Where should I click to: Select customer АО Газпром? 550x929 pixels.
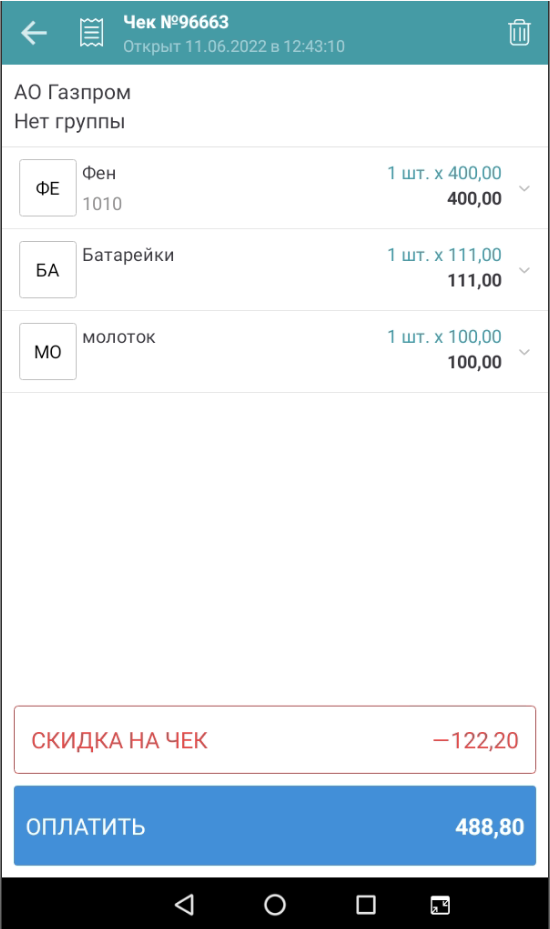tap(72, 92)
